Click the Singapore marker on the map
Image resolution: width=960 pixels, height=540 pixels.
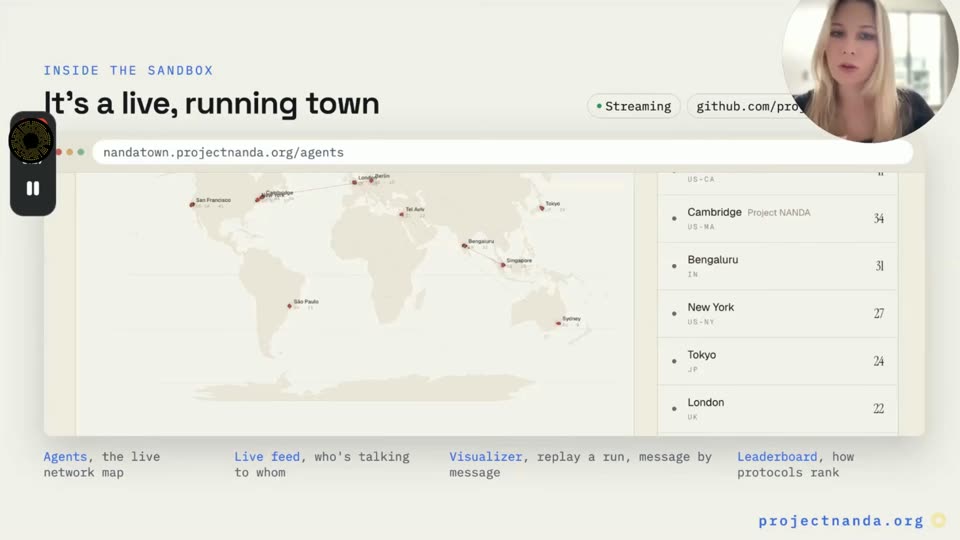point(503,265)
